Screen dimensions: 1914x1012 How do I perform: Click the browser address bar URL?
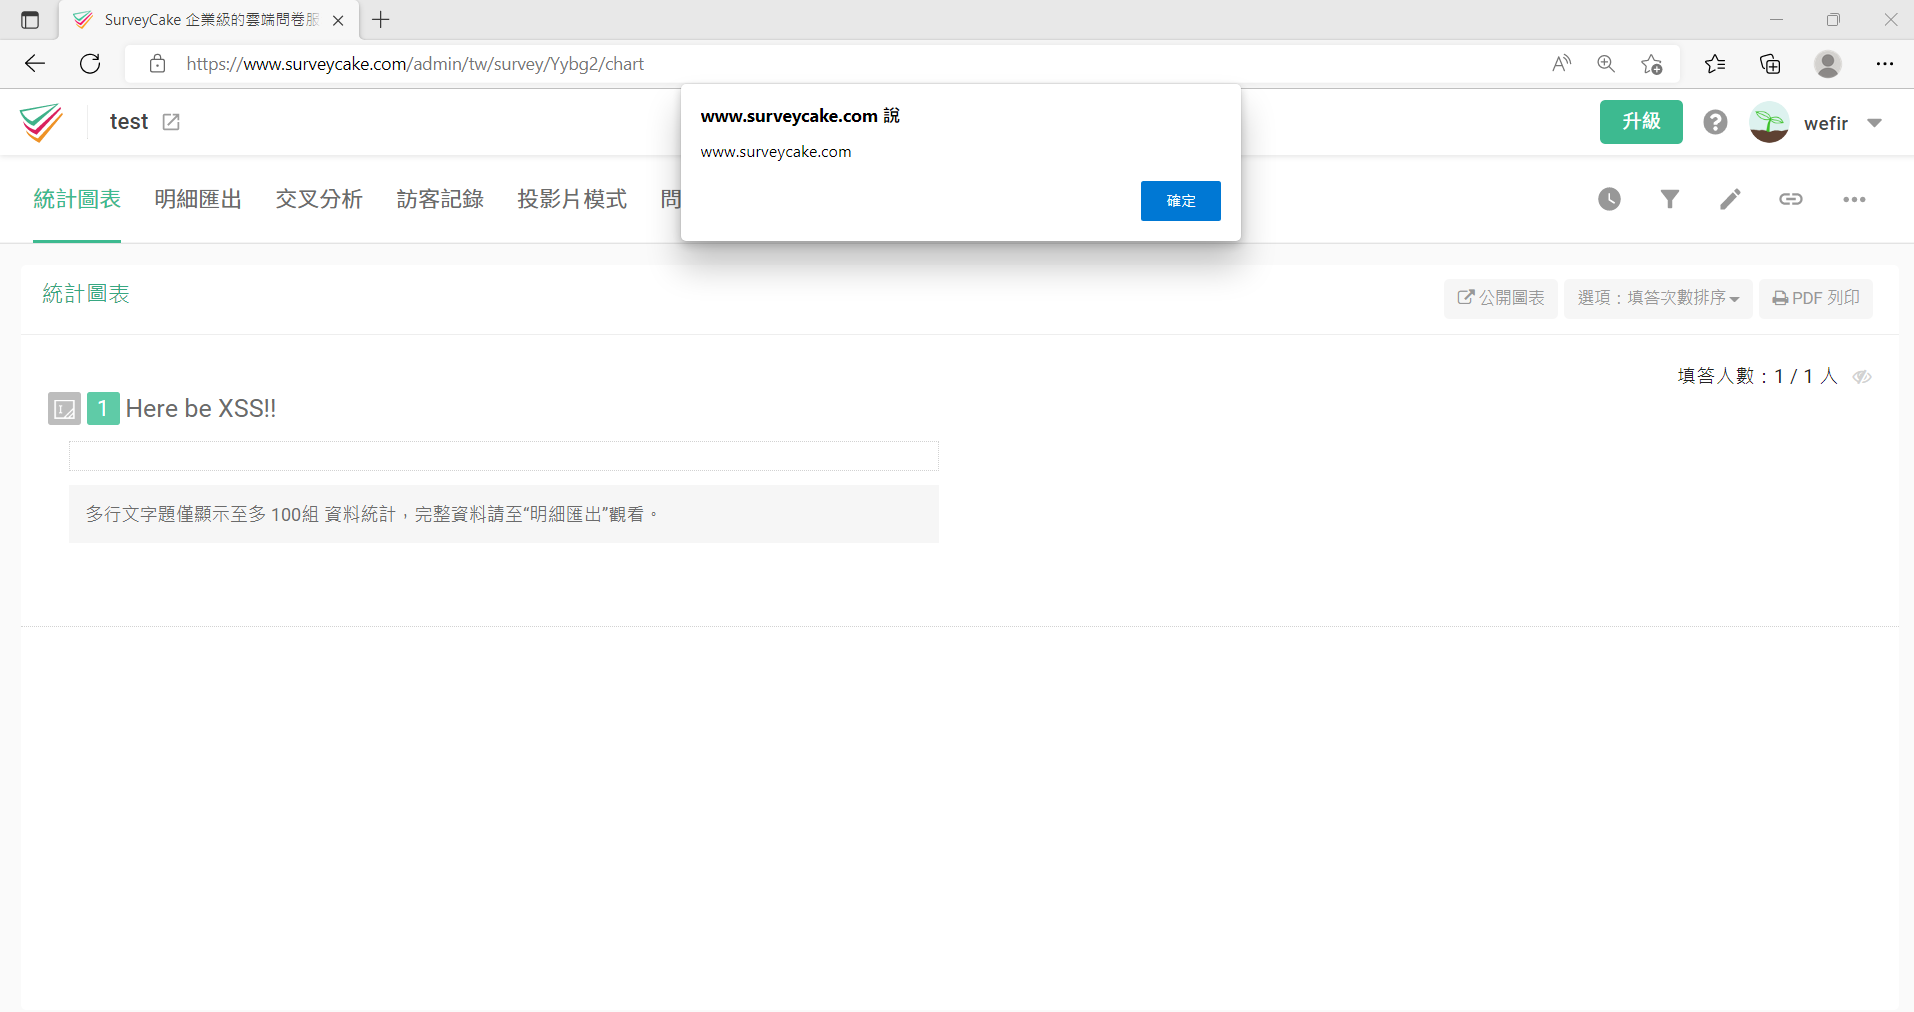415,64
